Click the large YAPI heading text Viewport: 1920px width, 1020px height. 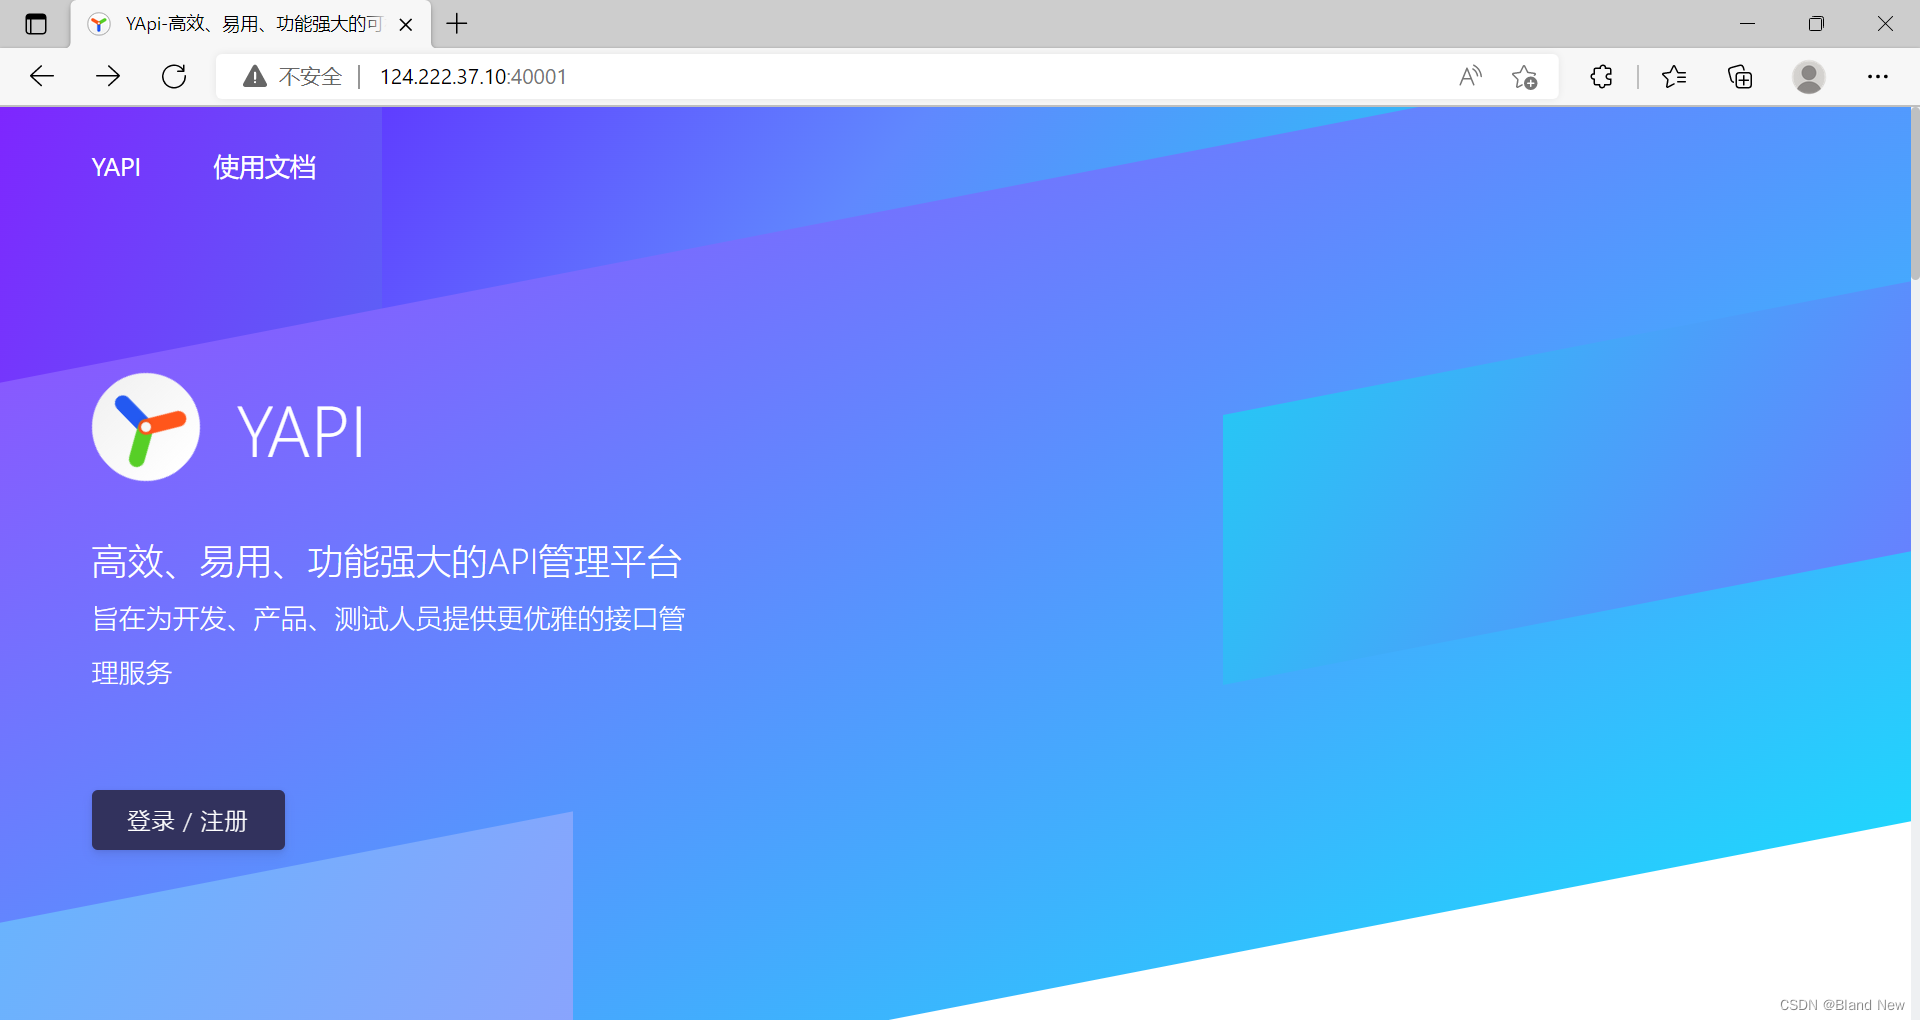[x=301, y=432]
